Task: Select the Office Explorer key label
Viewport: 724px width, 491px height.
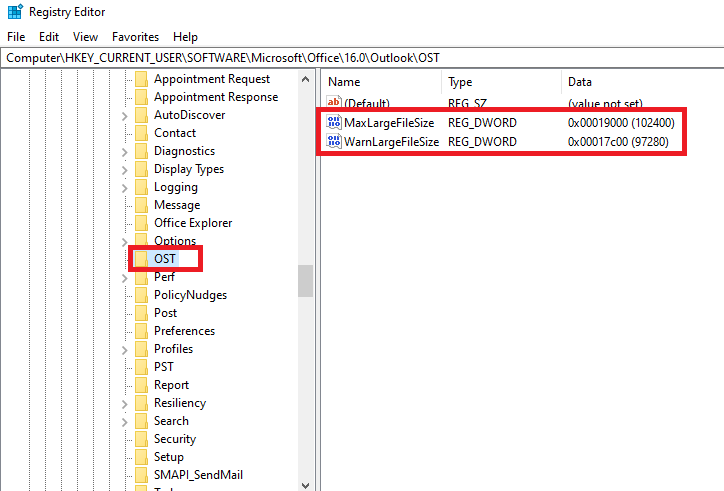Action: [193, 223]
